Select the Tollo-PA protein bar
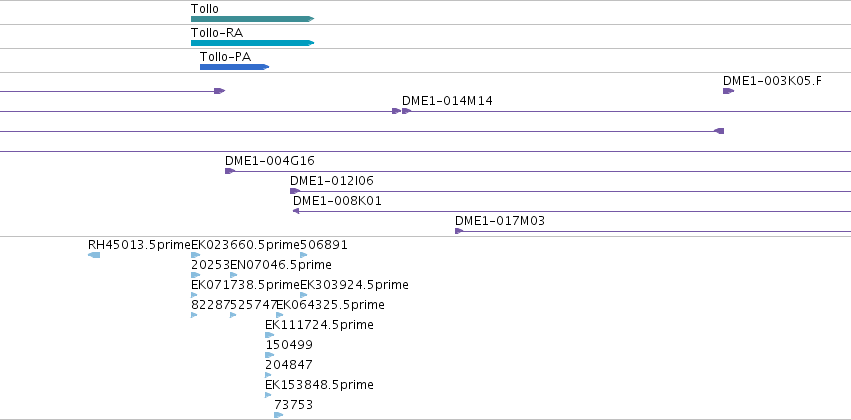The width and height of the screenshot is (851, 420). 234,67
